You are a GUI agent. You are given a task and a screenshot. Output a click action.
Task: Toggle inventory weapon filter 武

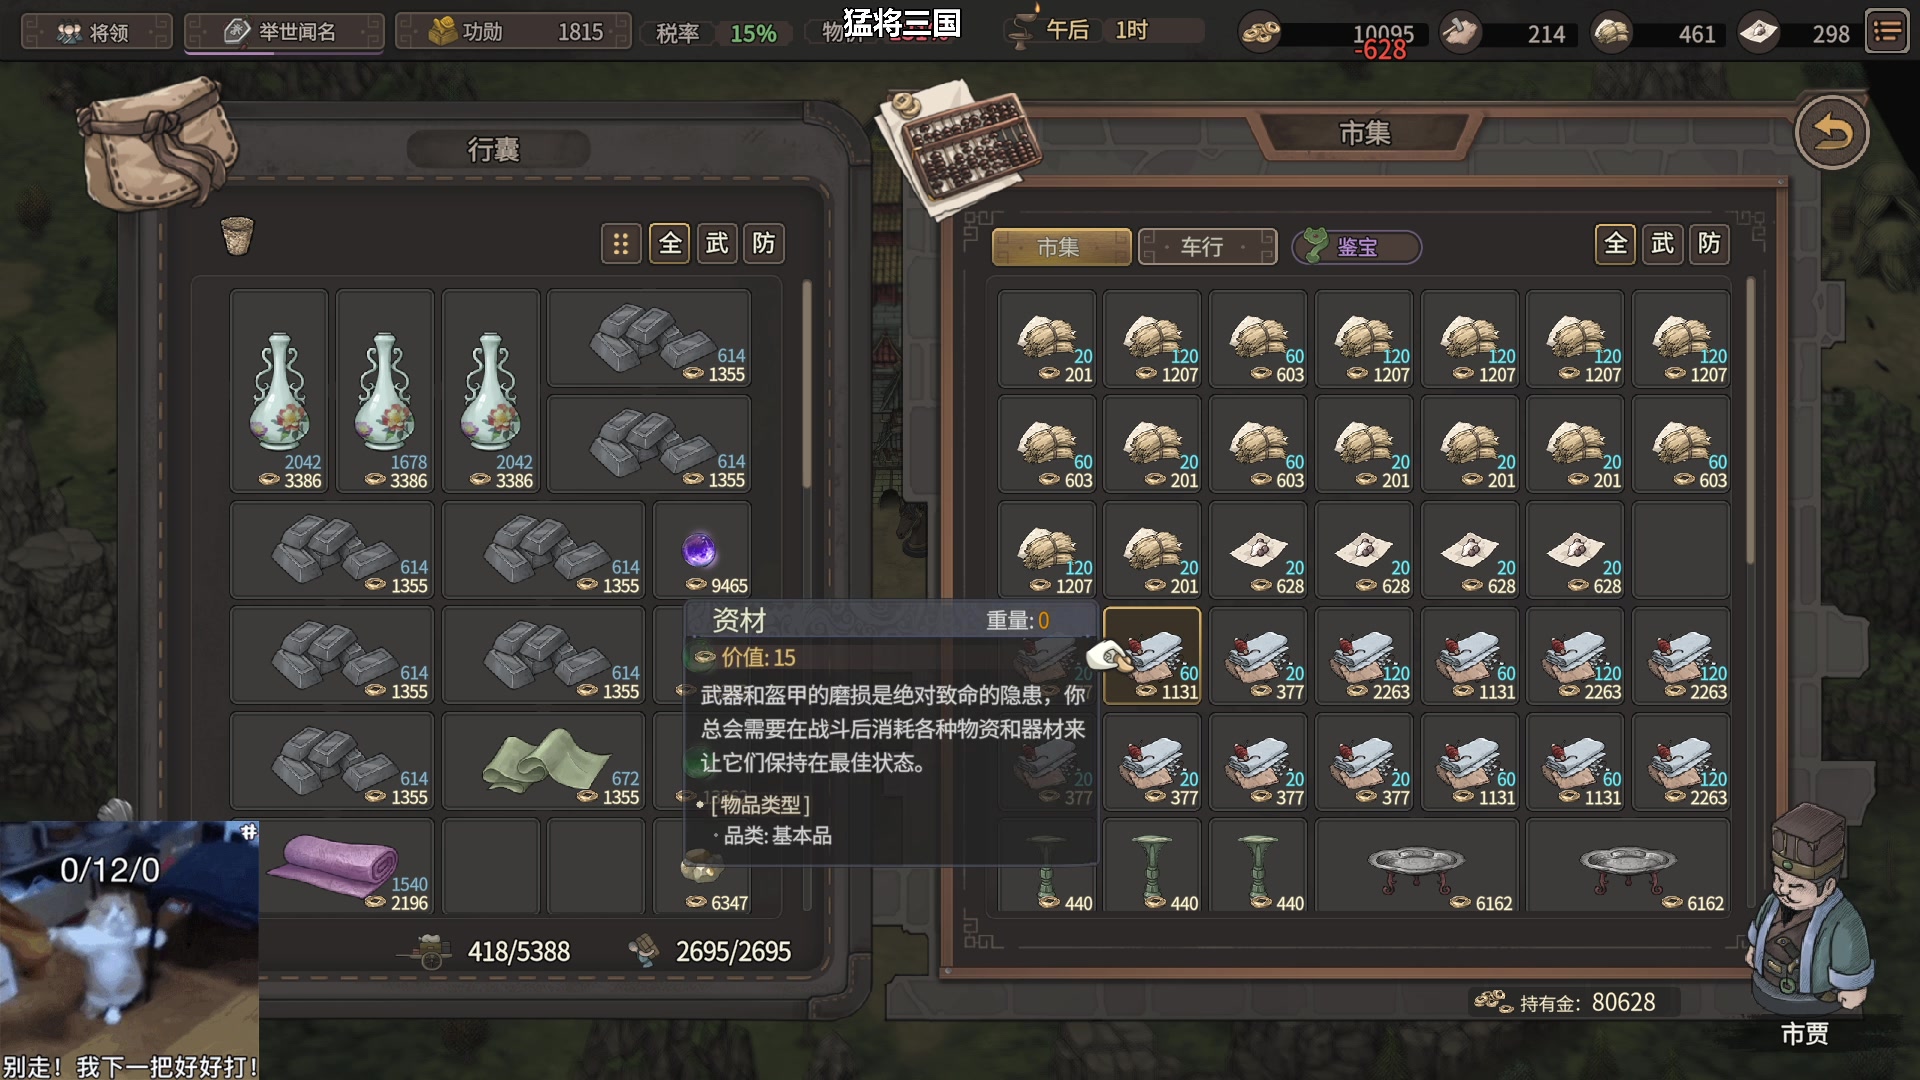[717, 244]
